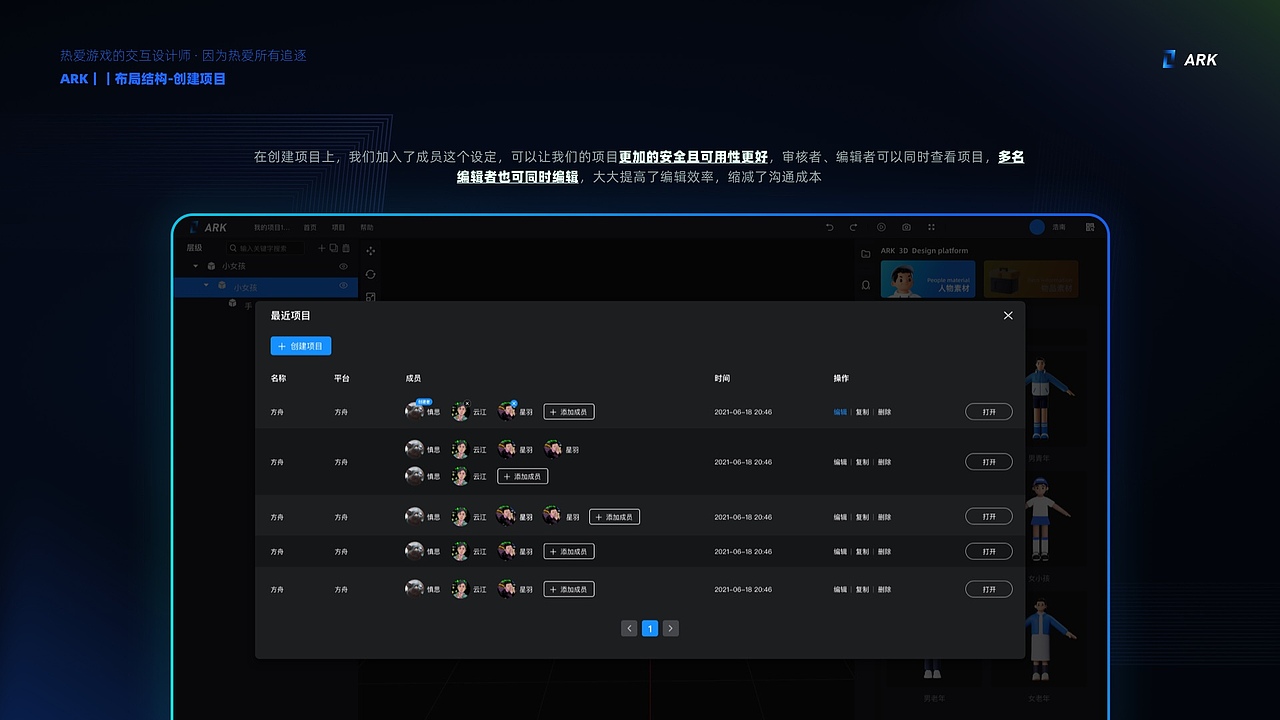Viewport: 1280px width, 720px height.
Task: Open the 人物素材 category card
Action: (928, 279)
